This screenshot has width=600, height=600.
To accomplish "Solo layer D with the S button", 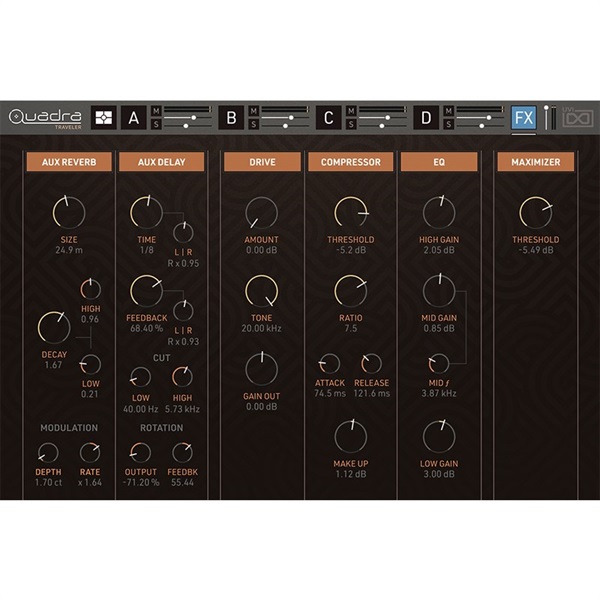I will click(x=449, y=125).
